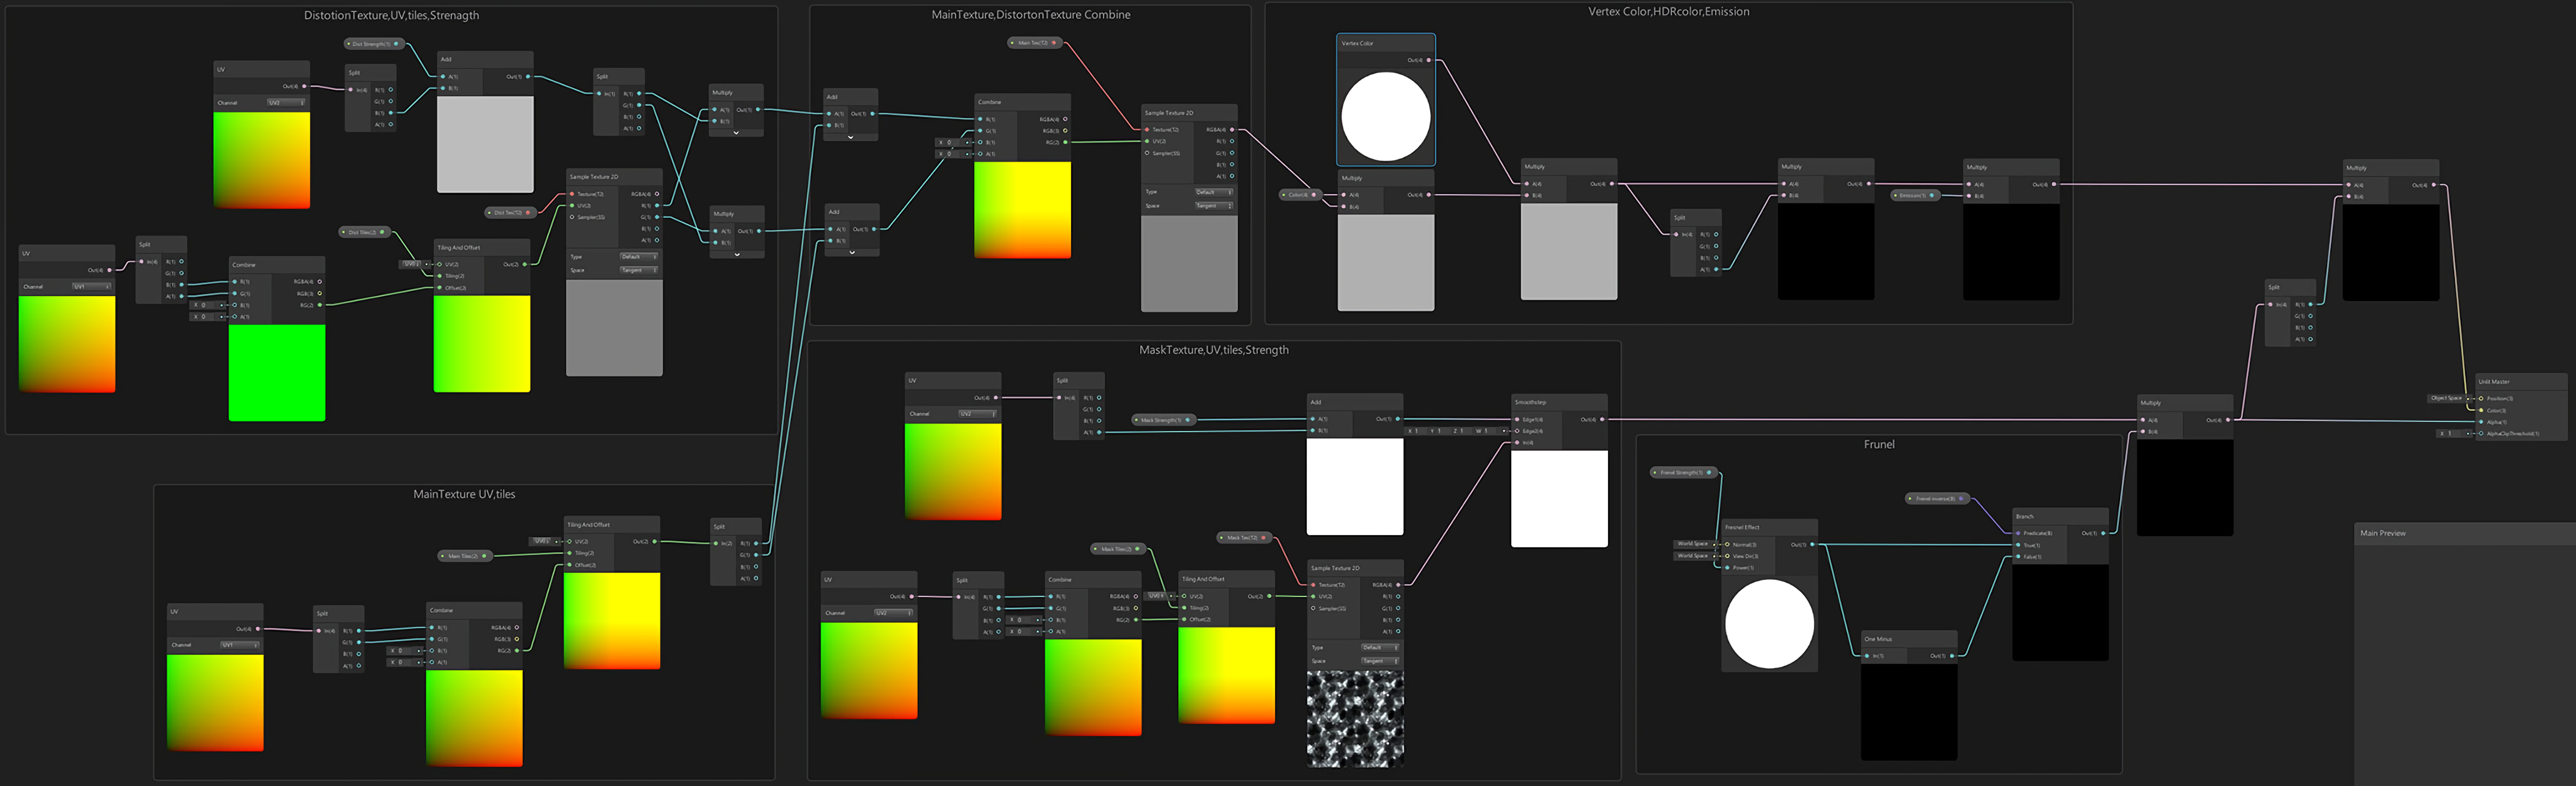Open Object Space dropdown on Unlit Master
This screenshot has width=2576, height=786.
tap(2447, 398)
